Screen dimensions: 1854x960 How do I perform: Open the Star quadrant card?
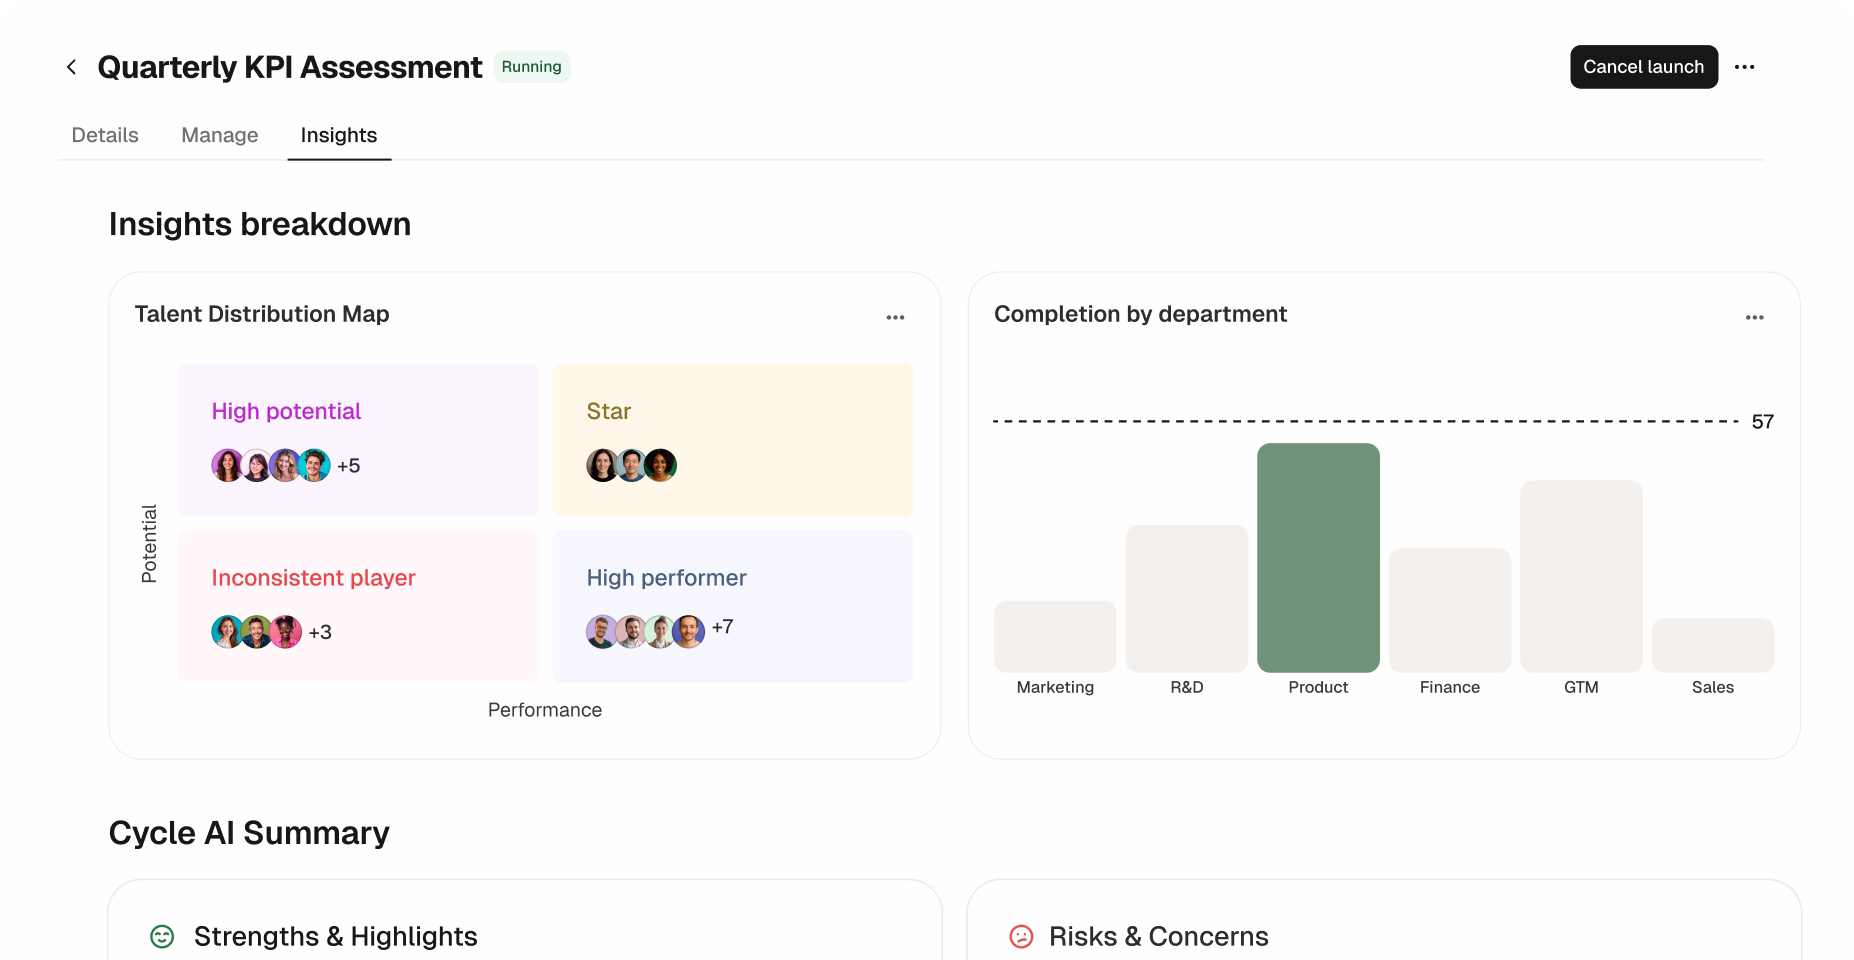click(733, 440)
